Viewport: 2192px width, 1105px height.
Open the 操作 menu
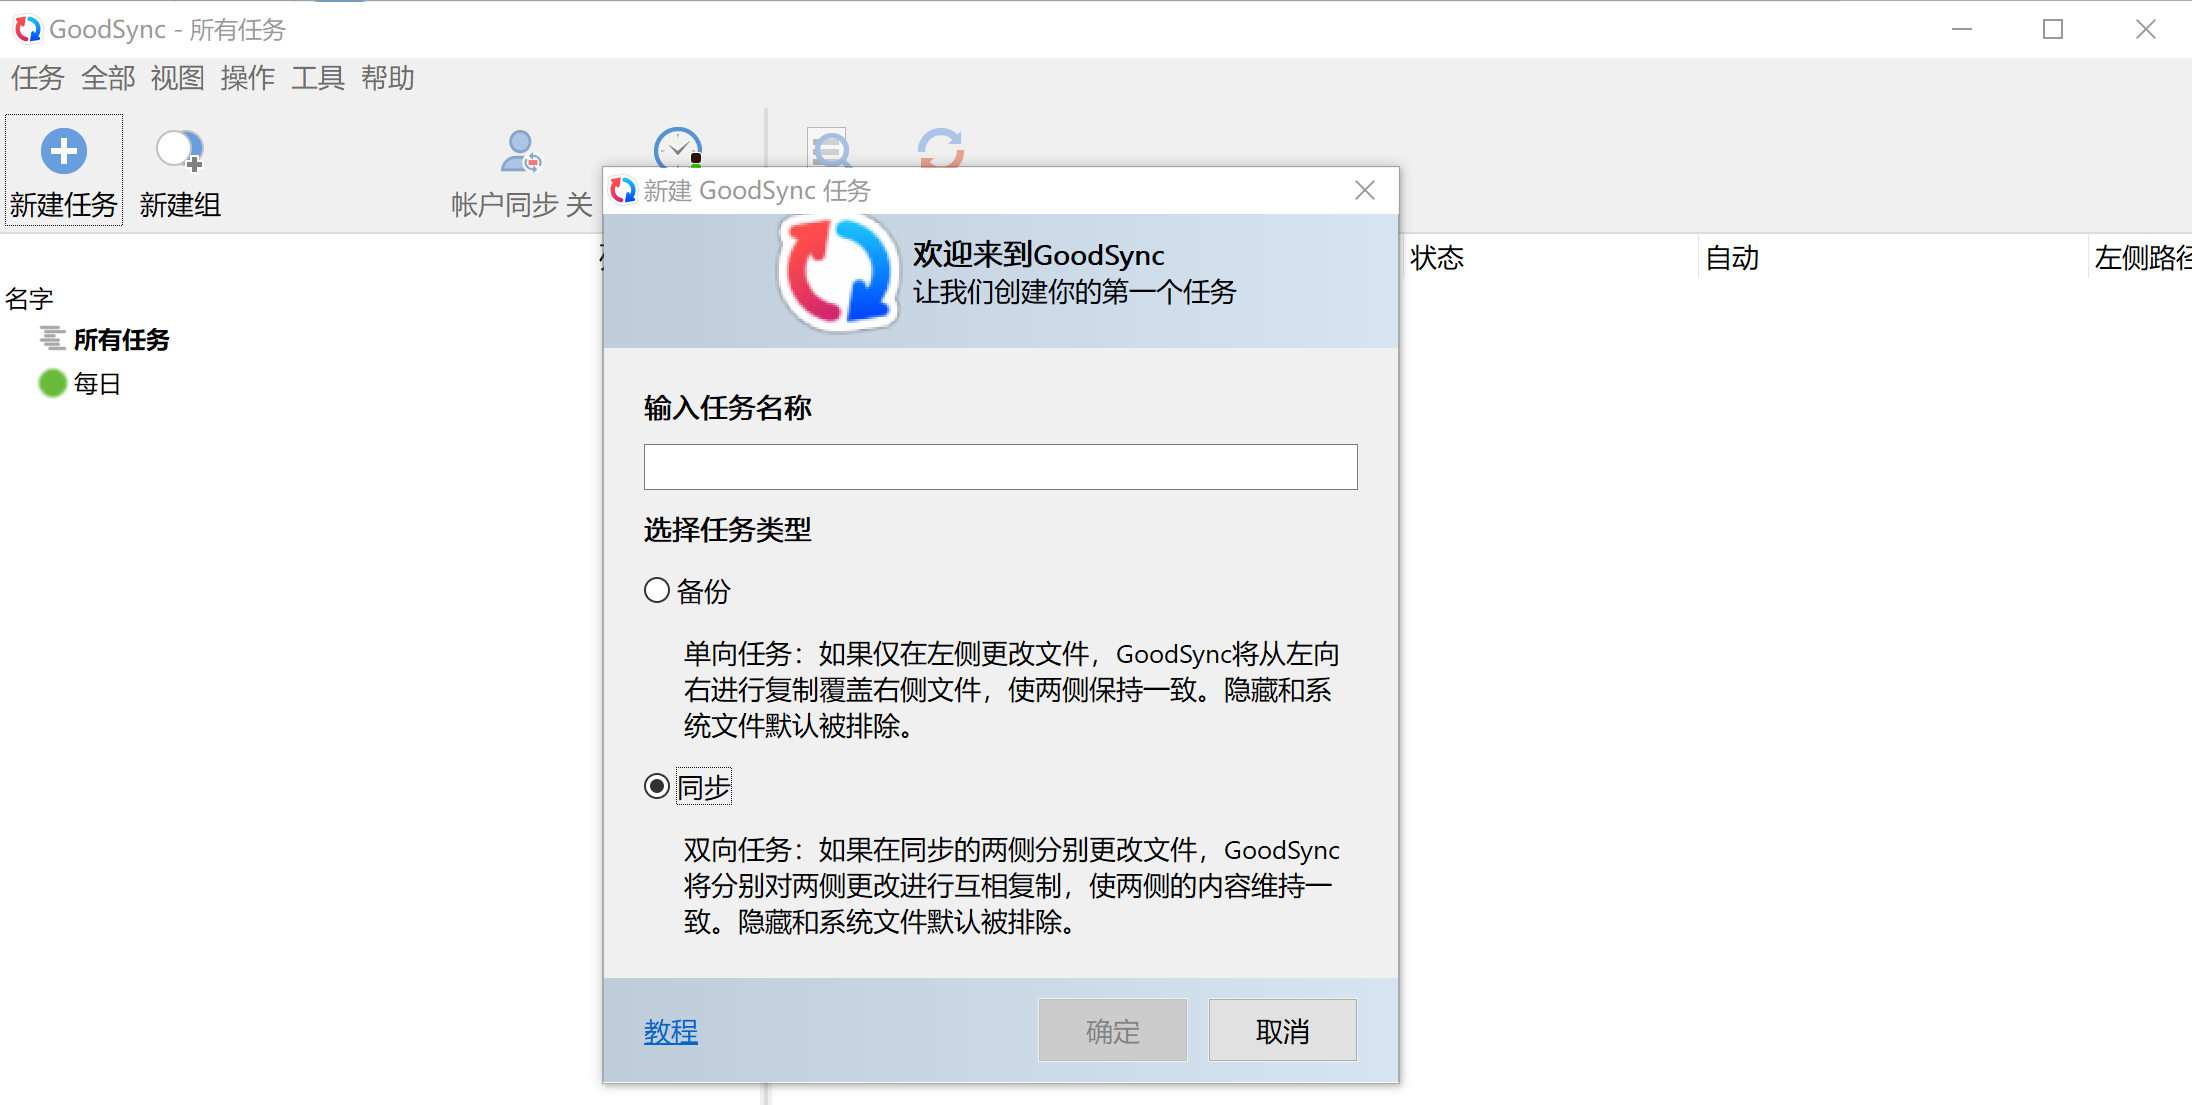point(248,78)
